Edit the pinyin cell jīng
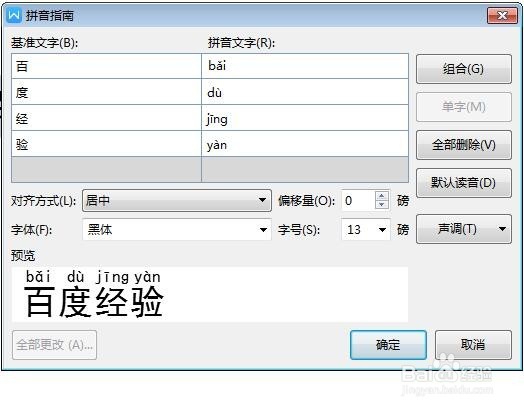The image size is (524, 409). (305, 118)
